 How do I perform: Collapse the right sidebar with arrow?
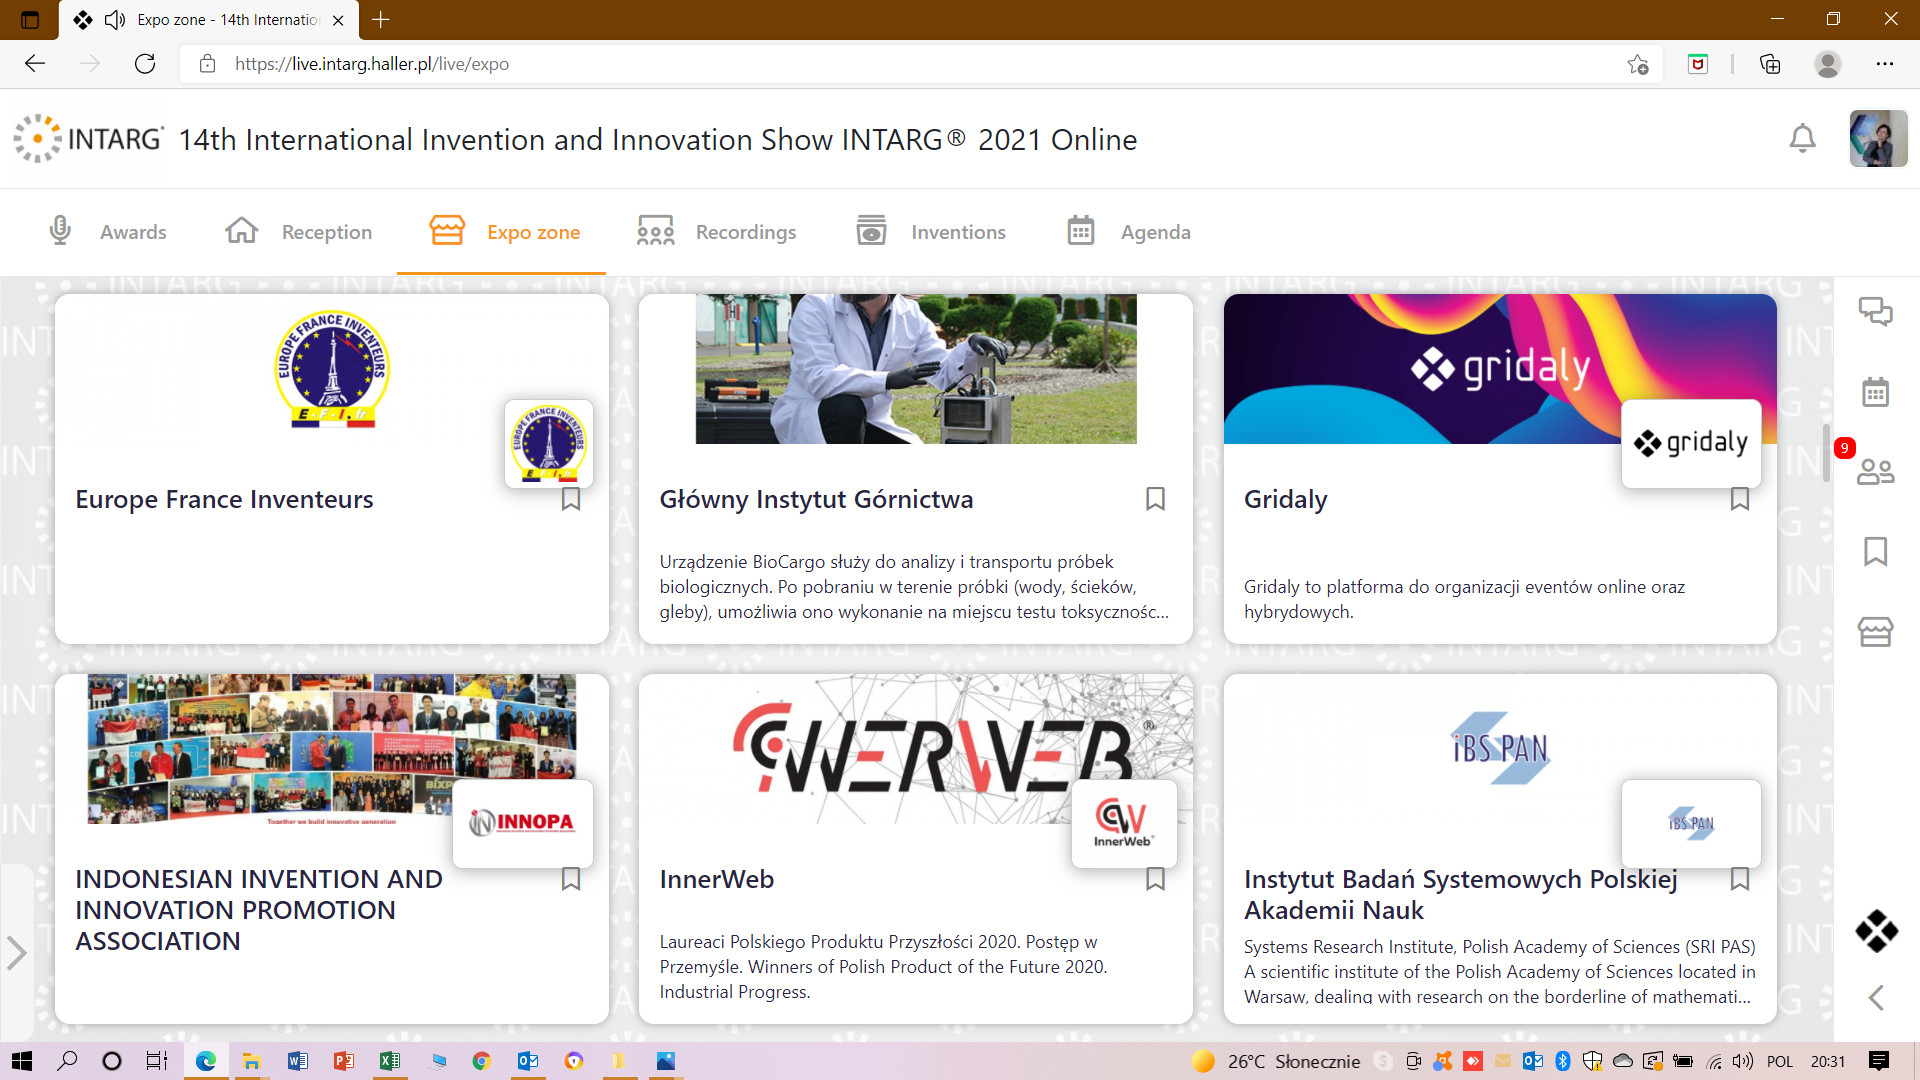click(x=1876, y=997)
